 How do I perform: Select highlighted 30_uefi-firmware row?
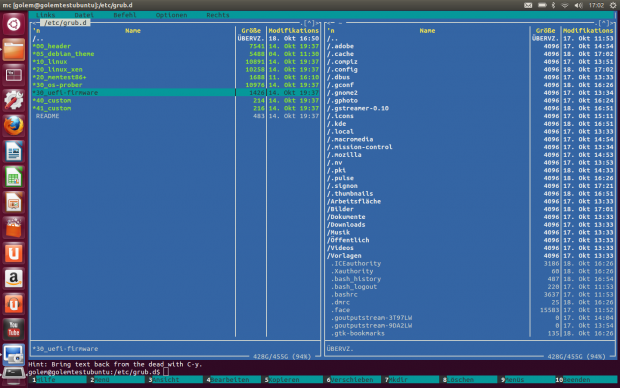tap(176, 93)
